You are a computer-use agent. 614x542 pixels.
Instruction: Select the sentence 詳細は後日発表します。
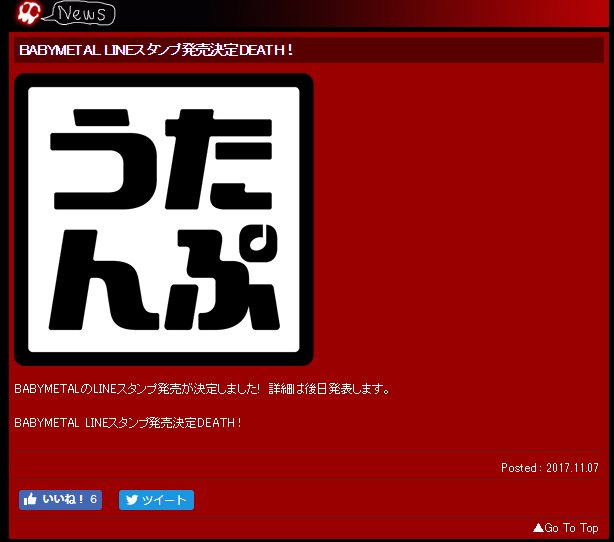[329, 389]
